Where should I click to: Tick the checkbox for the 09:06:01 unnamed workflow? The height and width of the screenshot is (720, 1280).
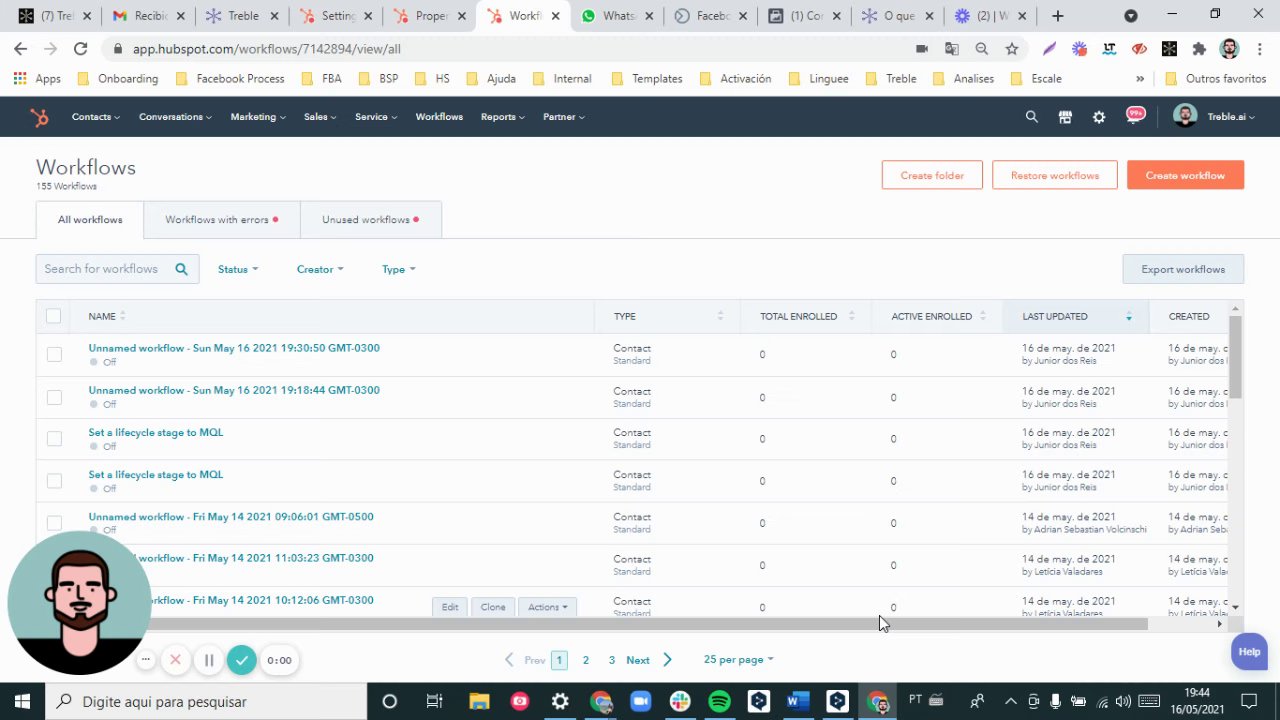(x=54, y=522)
